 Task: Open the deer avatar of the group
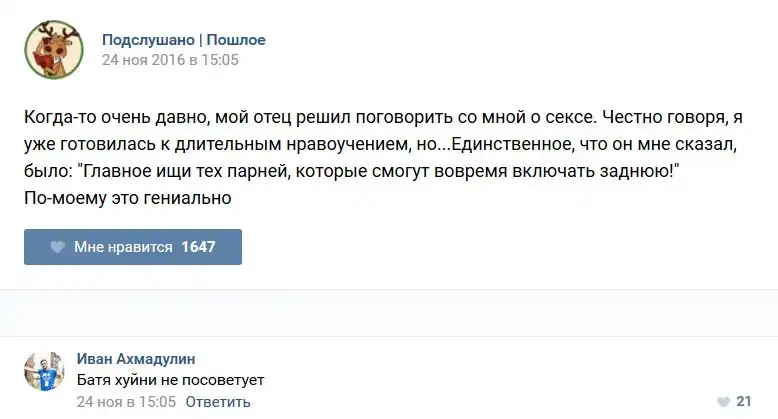pos(53,50)
